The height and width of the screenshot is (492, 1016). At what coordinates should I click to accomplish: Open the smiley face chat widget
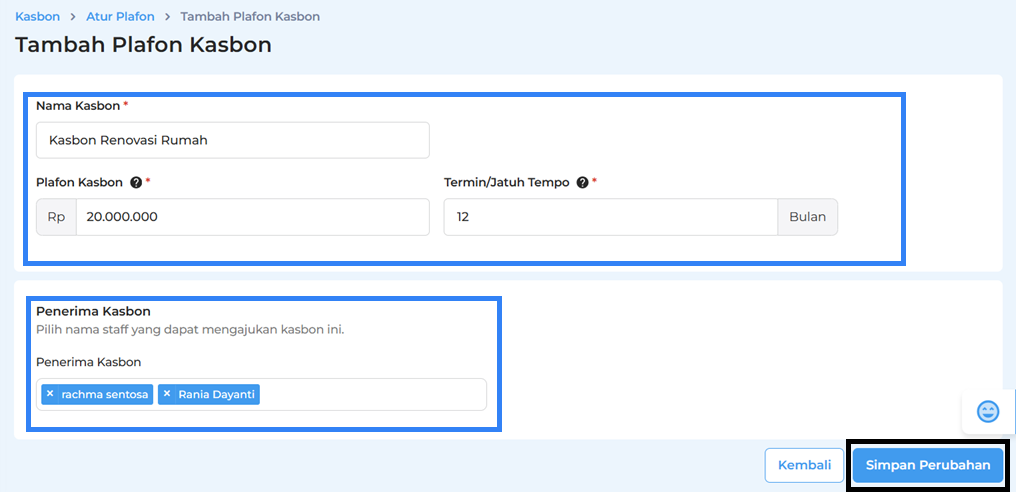(987, 411)
